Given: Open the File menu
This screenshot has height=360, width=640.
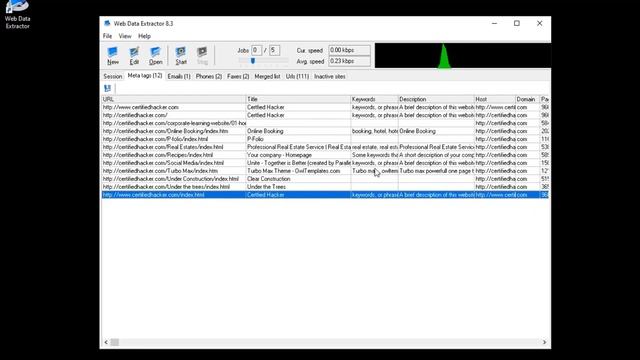Looking at the screenshot, I should tap(107, 36).
